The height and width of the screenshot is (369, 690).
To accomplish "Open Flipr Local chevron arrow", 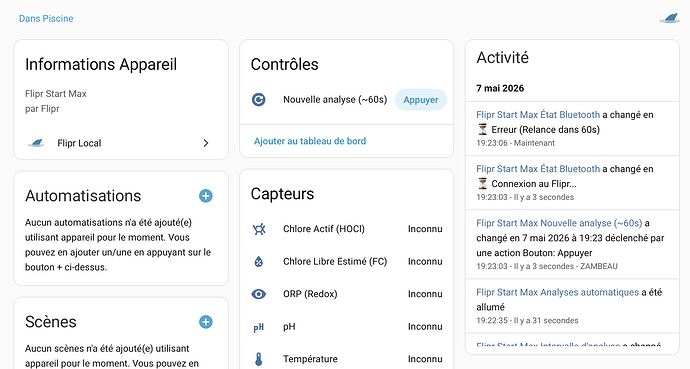I will point(206,143).
